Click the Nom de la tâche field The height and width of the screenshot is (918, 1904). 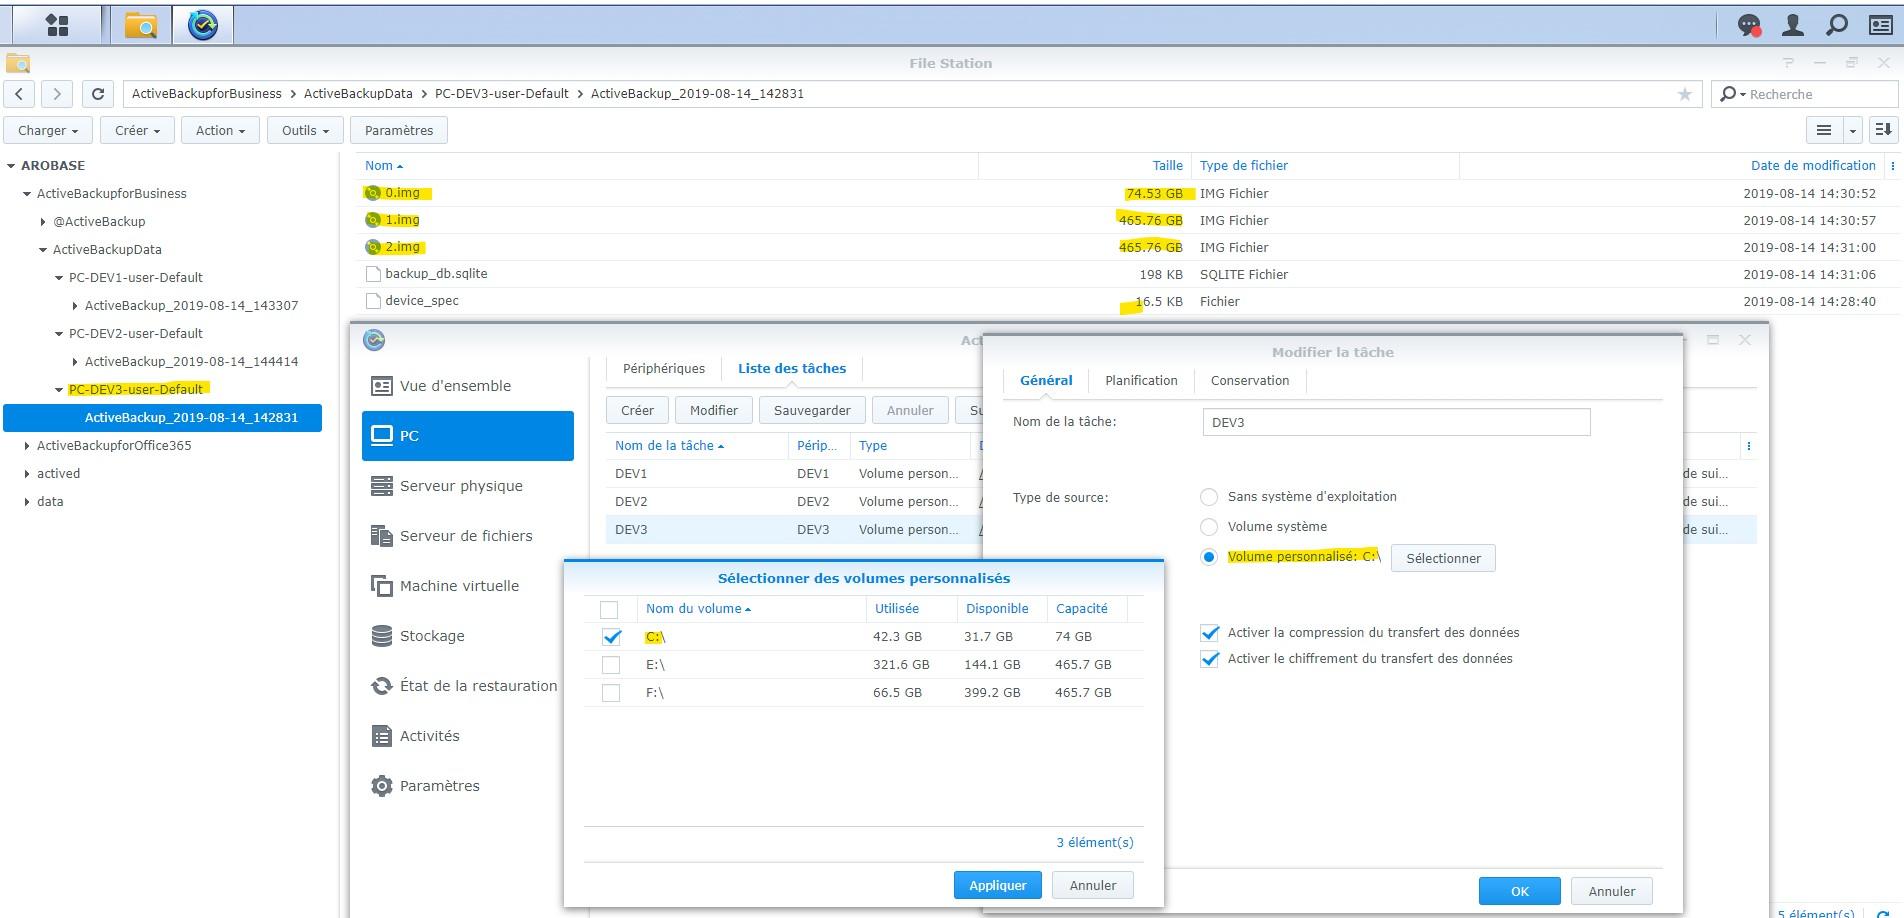click(1396, 422)
